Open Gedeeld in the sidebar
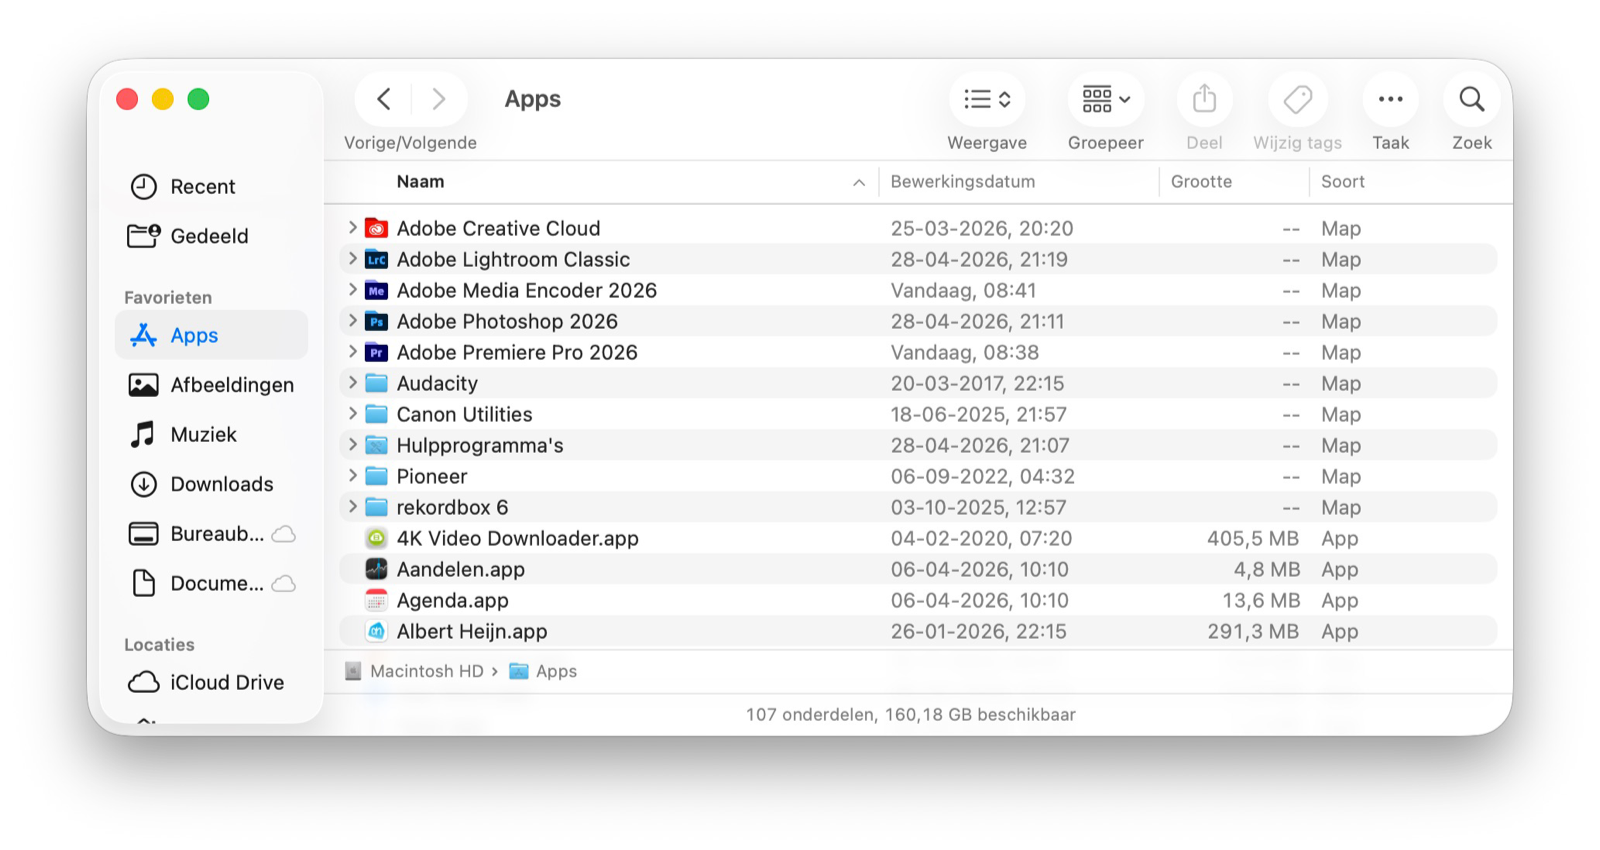The height and width of the screenshot is (850, 1600). [212, 236]
